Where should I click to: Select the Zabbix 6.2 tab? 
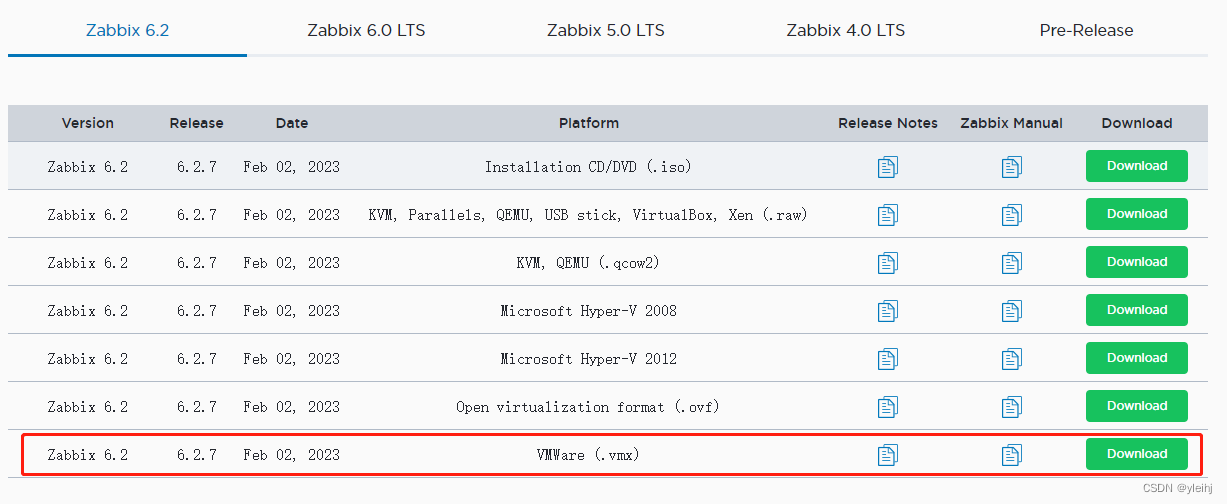127,30
